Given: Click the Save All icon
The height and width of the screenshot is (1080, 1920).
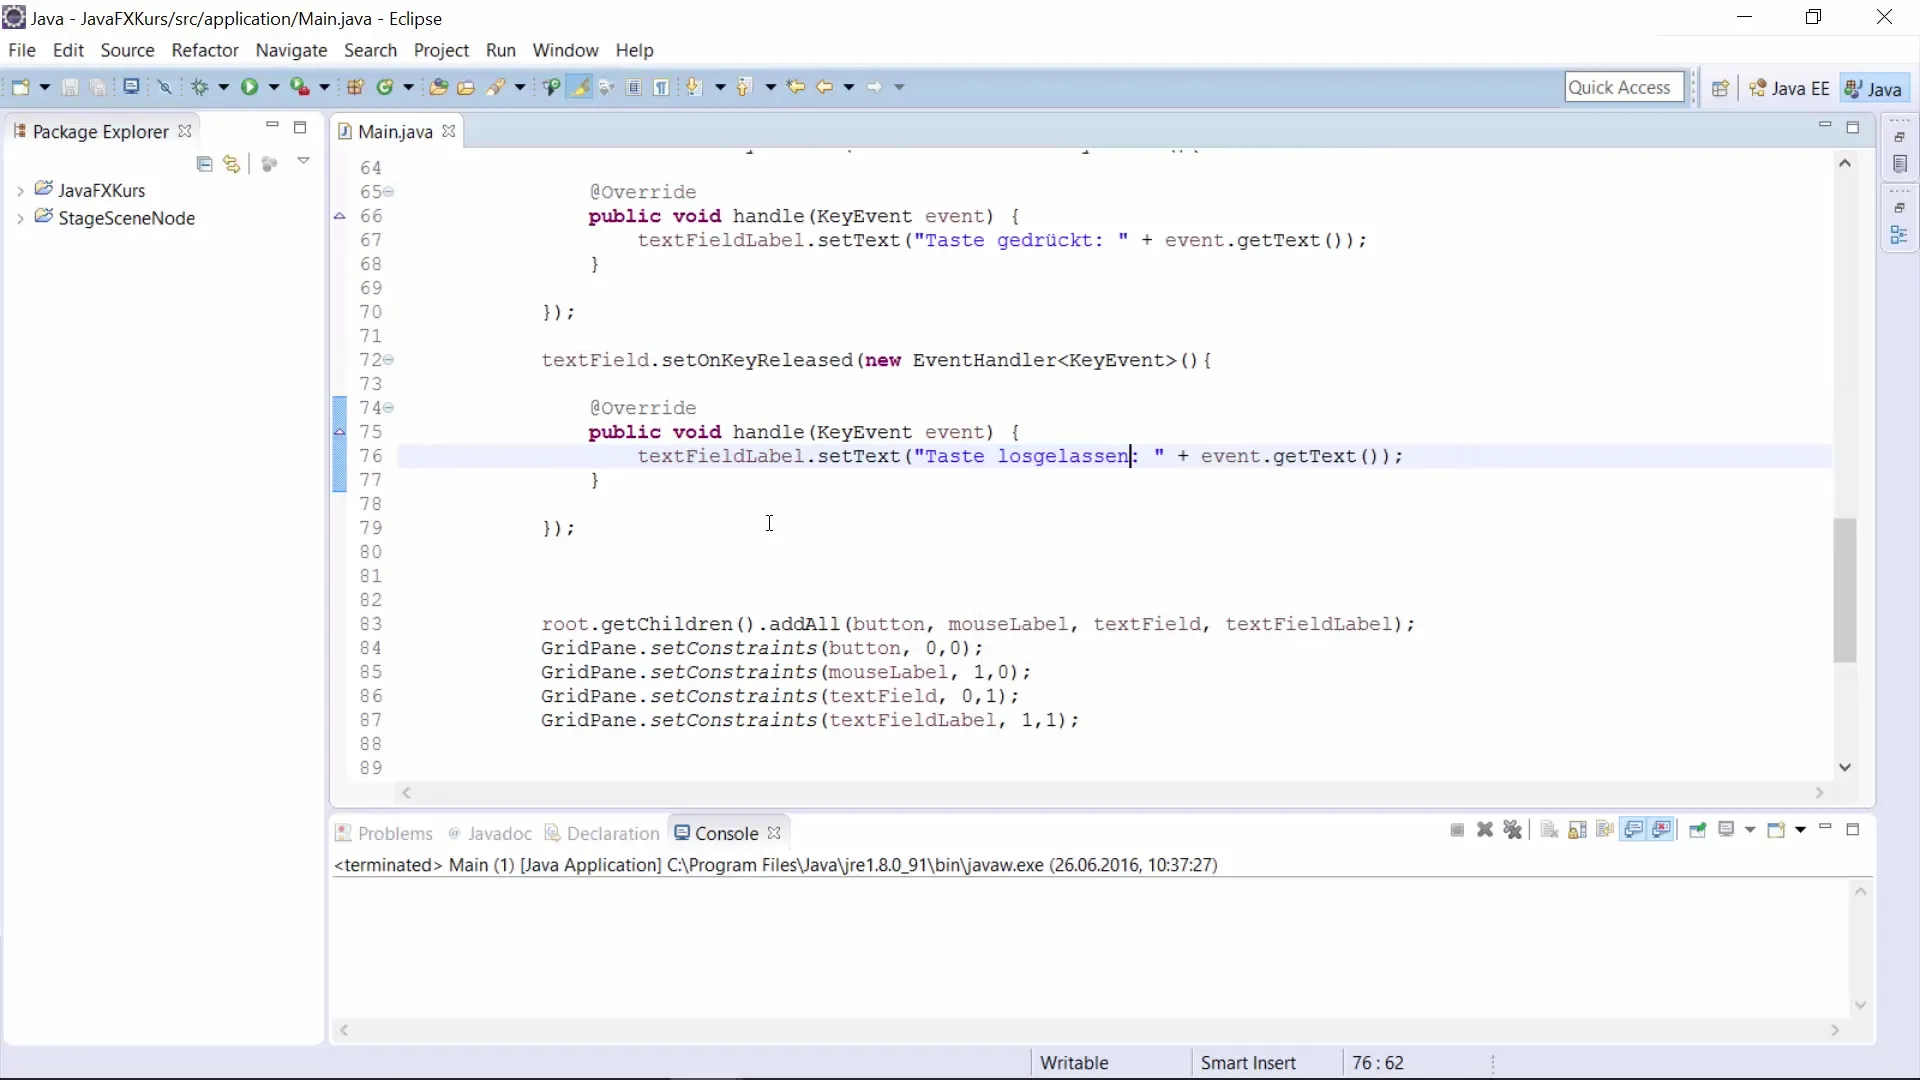Looking at the screenshot, I should pos(98,87).
